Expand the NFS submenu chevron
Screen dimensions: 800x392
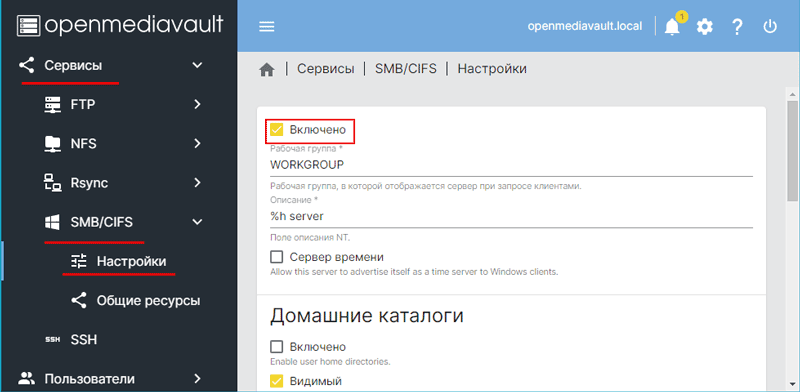(197, 144)
